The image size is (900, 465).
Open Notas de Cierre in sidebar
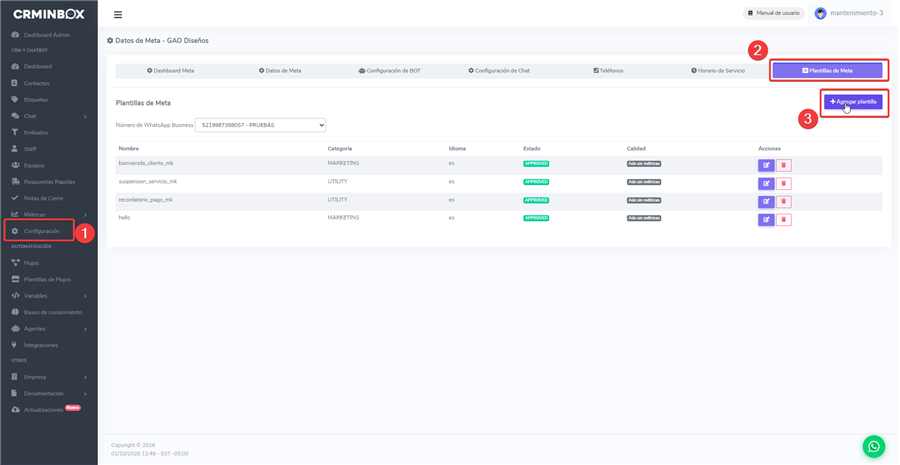[37, 198]
